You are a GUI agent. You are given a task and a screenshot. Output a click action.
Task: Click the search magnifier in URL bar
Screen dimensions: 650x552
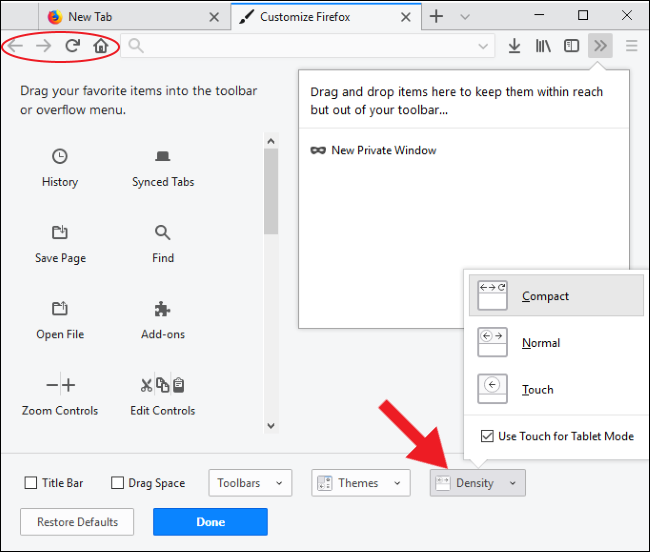(136, 46)
